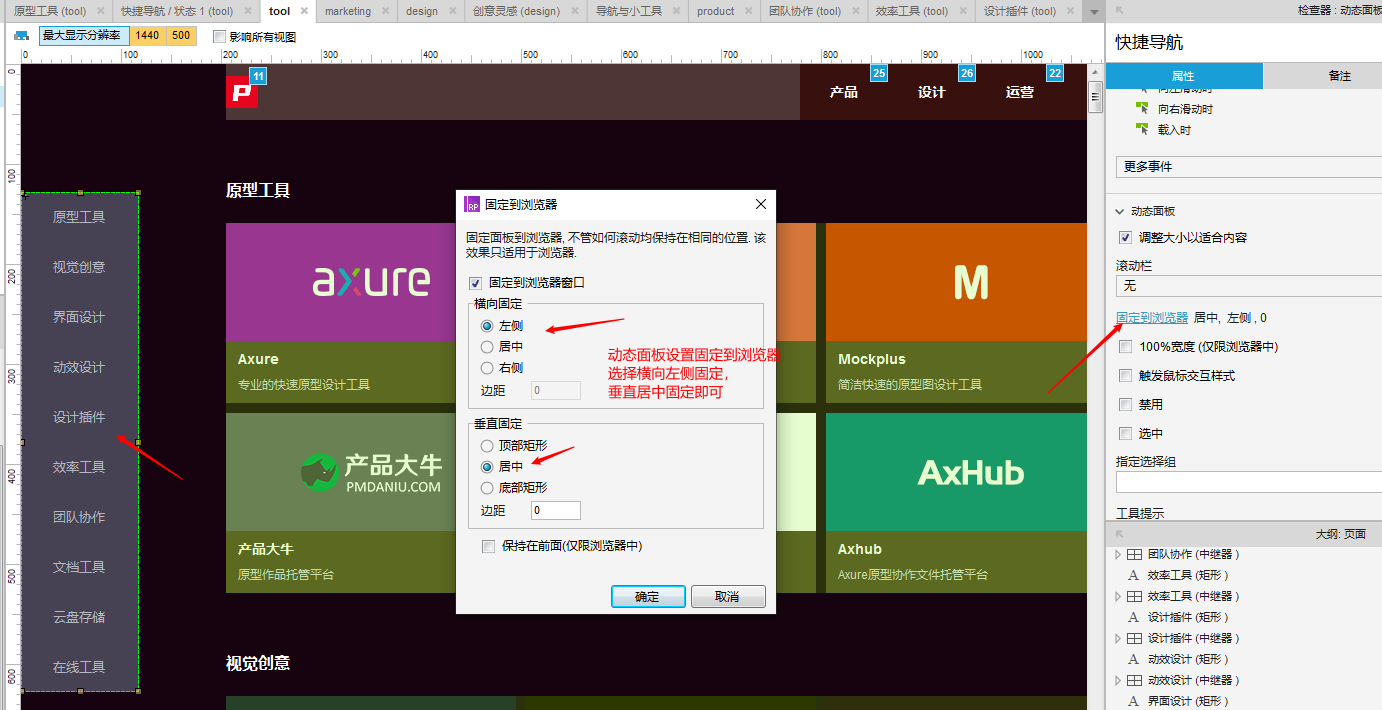
Task: Select the 顶部矩形 vertical radio button
Action: pyautogui.click(x=487, y=446)
